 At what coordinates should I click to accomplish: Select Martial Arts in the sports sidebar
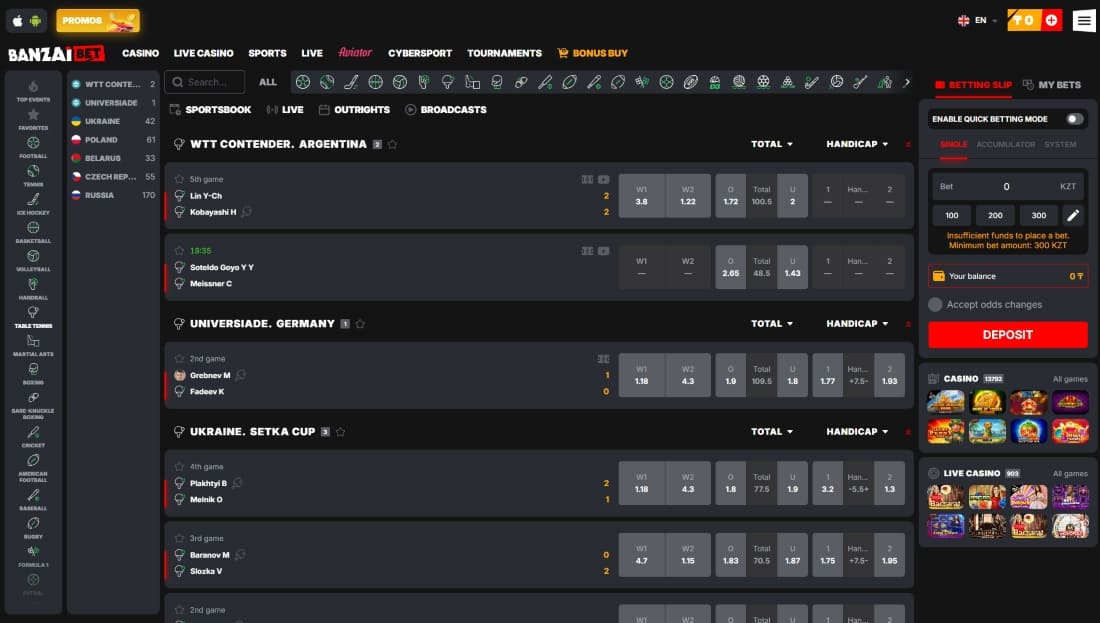33,345
